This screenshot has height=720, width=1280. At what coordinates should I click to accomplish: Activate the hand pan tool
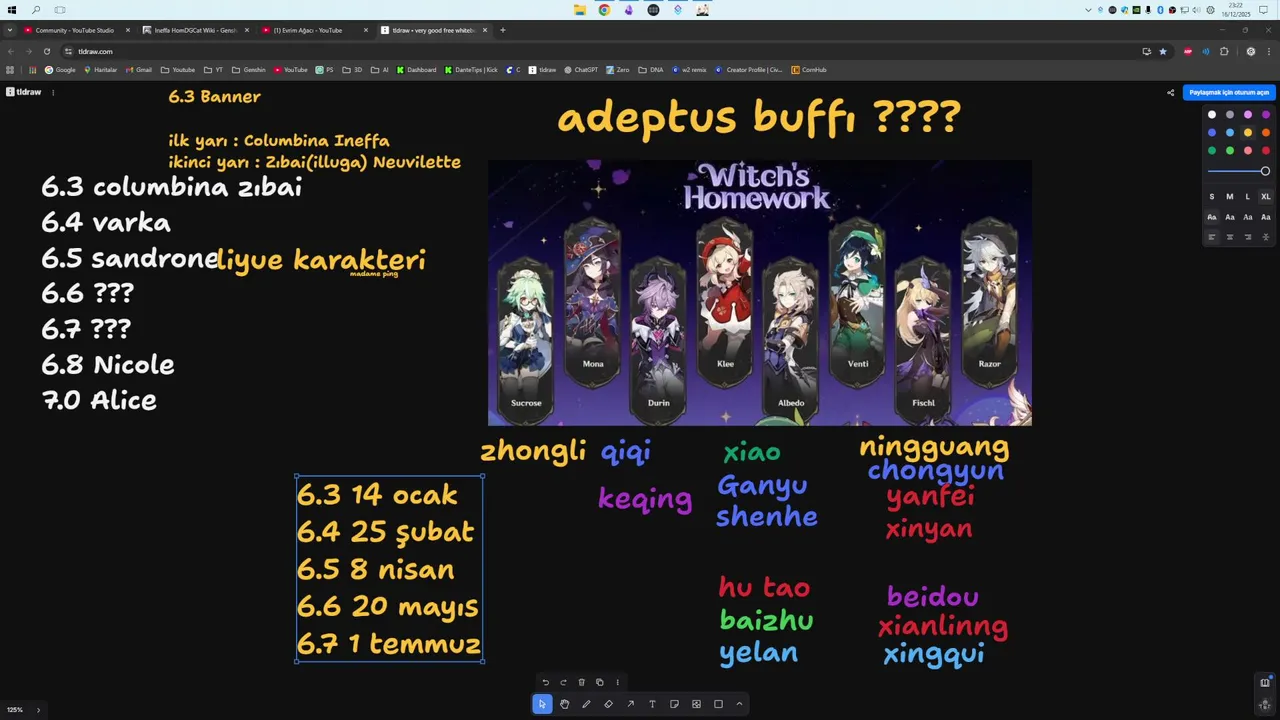[564, 704]
